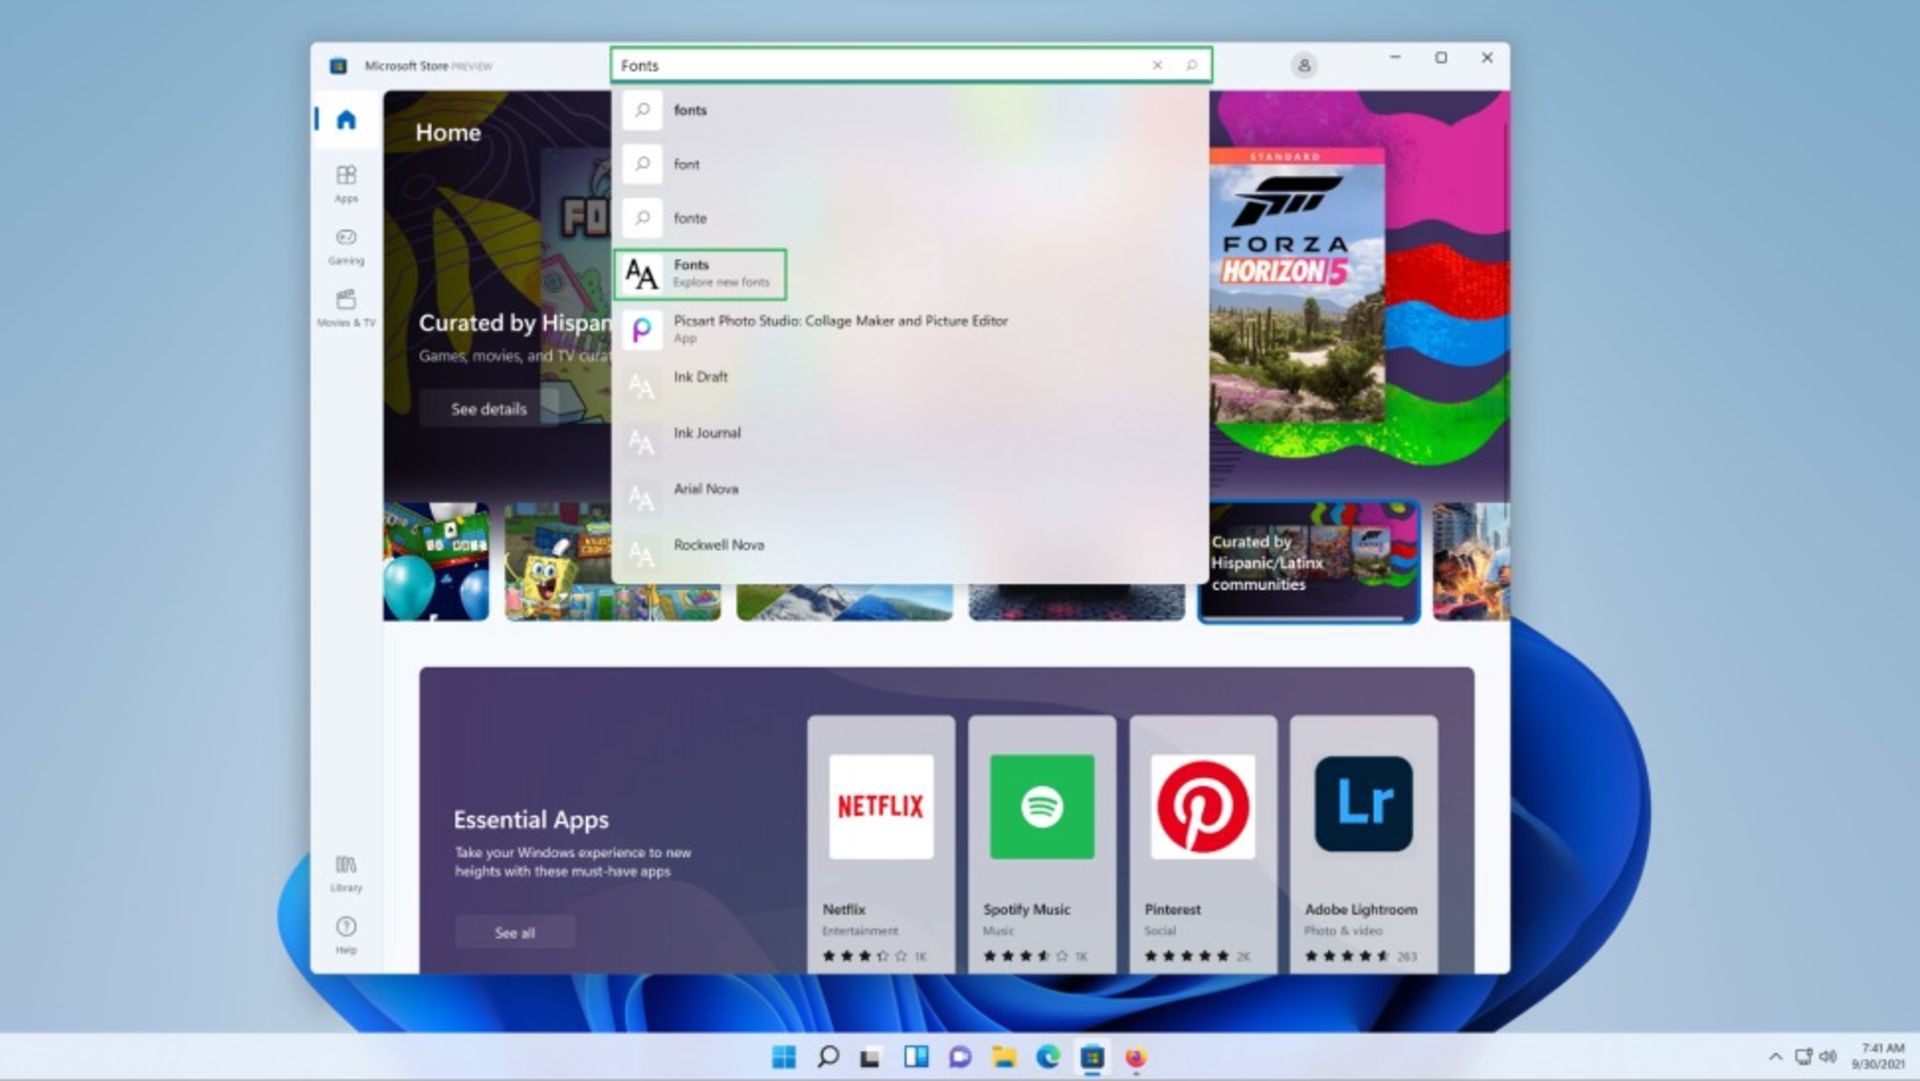1920x1081 pixels.
Task: Select the 'fonts' search suggestion
Action: 690,110
